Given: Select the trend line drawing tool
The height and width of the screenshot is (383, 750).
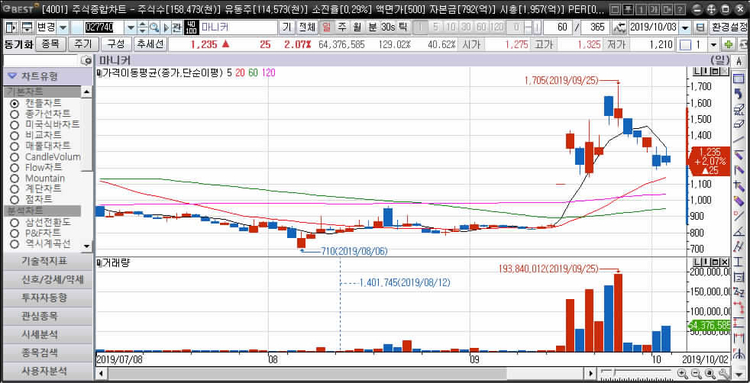Looking at the screenshot, I should 739,140.
